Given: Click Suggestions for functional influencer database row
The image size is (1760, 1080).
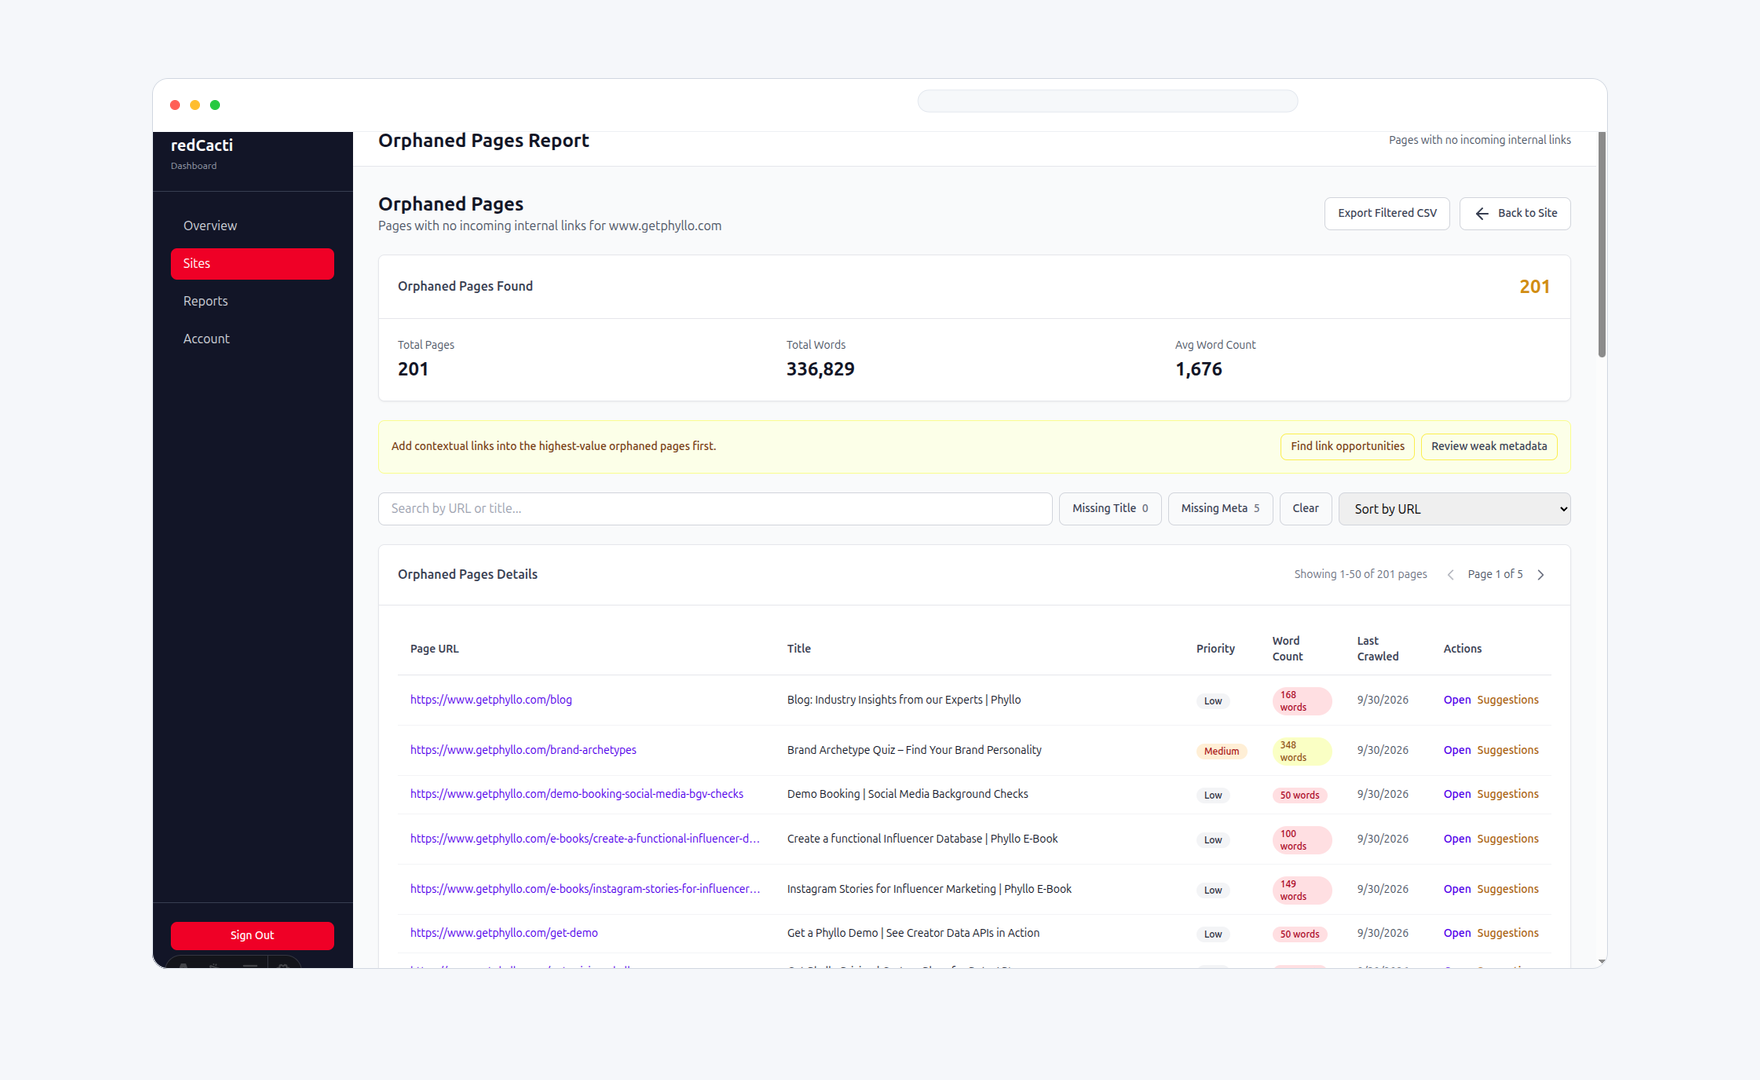Looking at the screenshot, I should click(x=1508, y=839).
